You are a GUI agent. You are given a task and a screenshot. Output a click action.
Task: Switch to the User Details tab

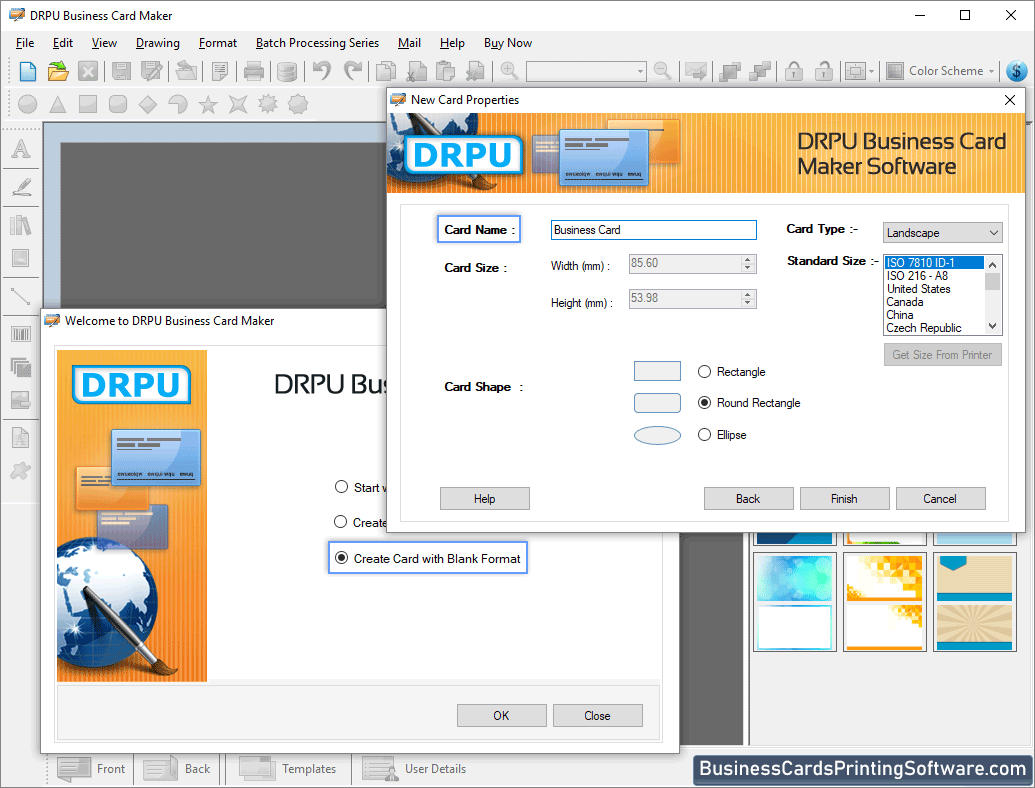[x=415, y=769]
